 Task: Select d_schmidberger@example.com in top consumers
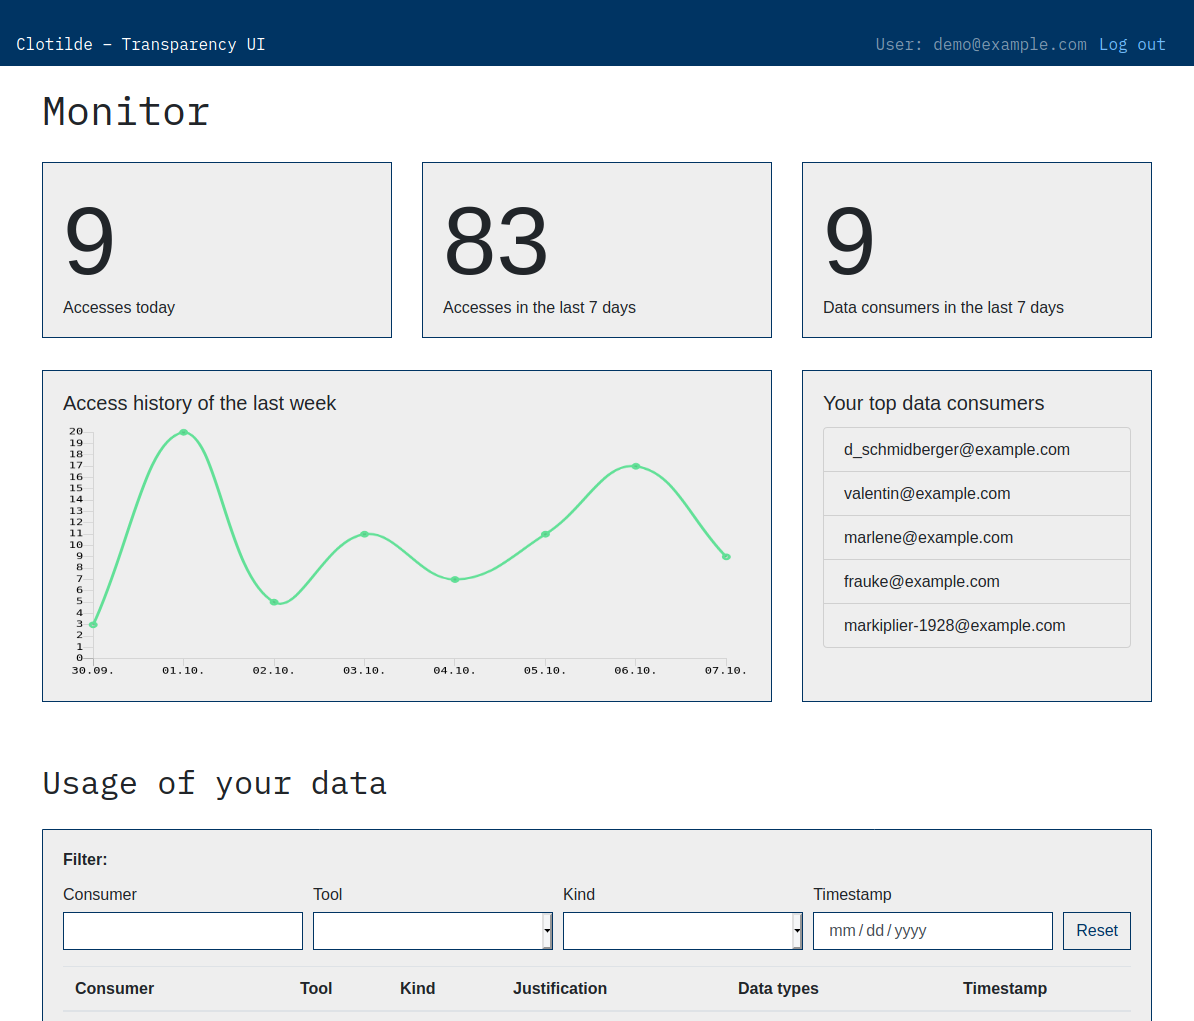(x=956, y=450)
